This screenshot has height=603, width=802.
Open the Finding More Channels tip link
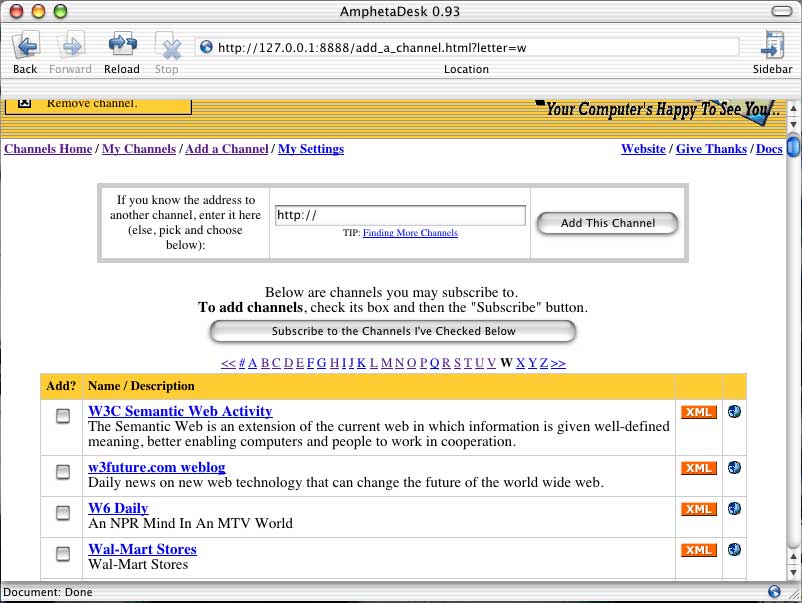coord(410,233)
